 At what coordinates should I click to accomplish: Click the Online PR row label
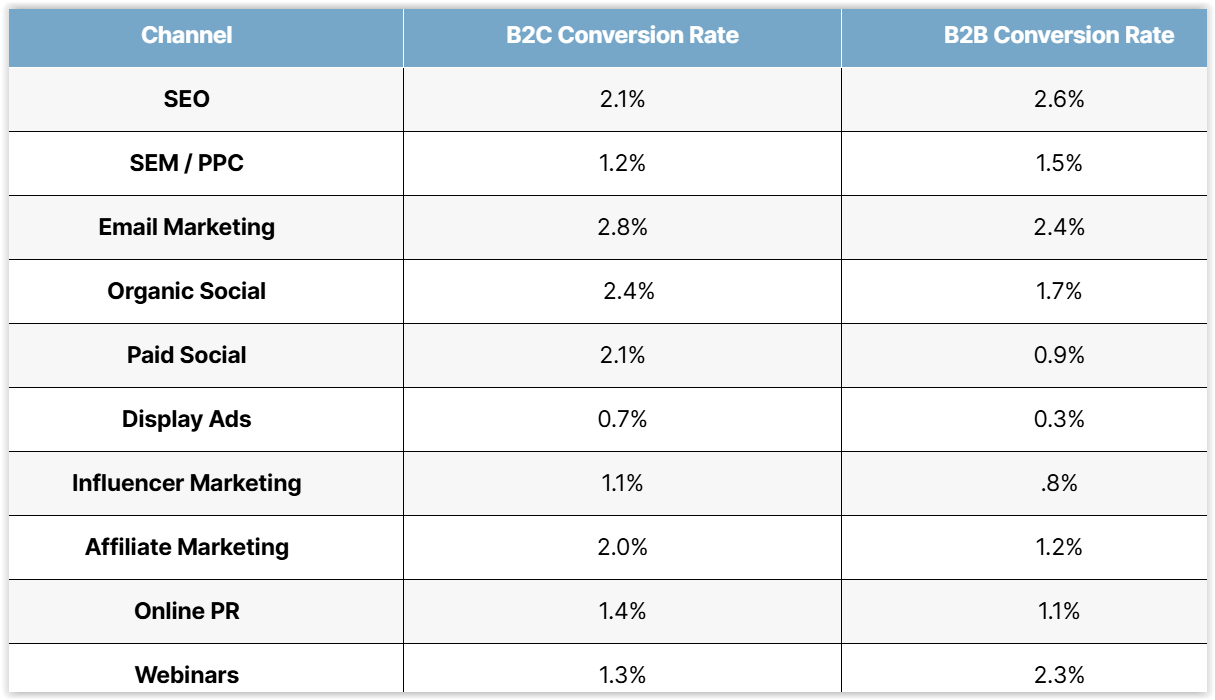coord(187,611)
